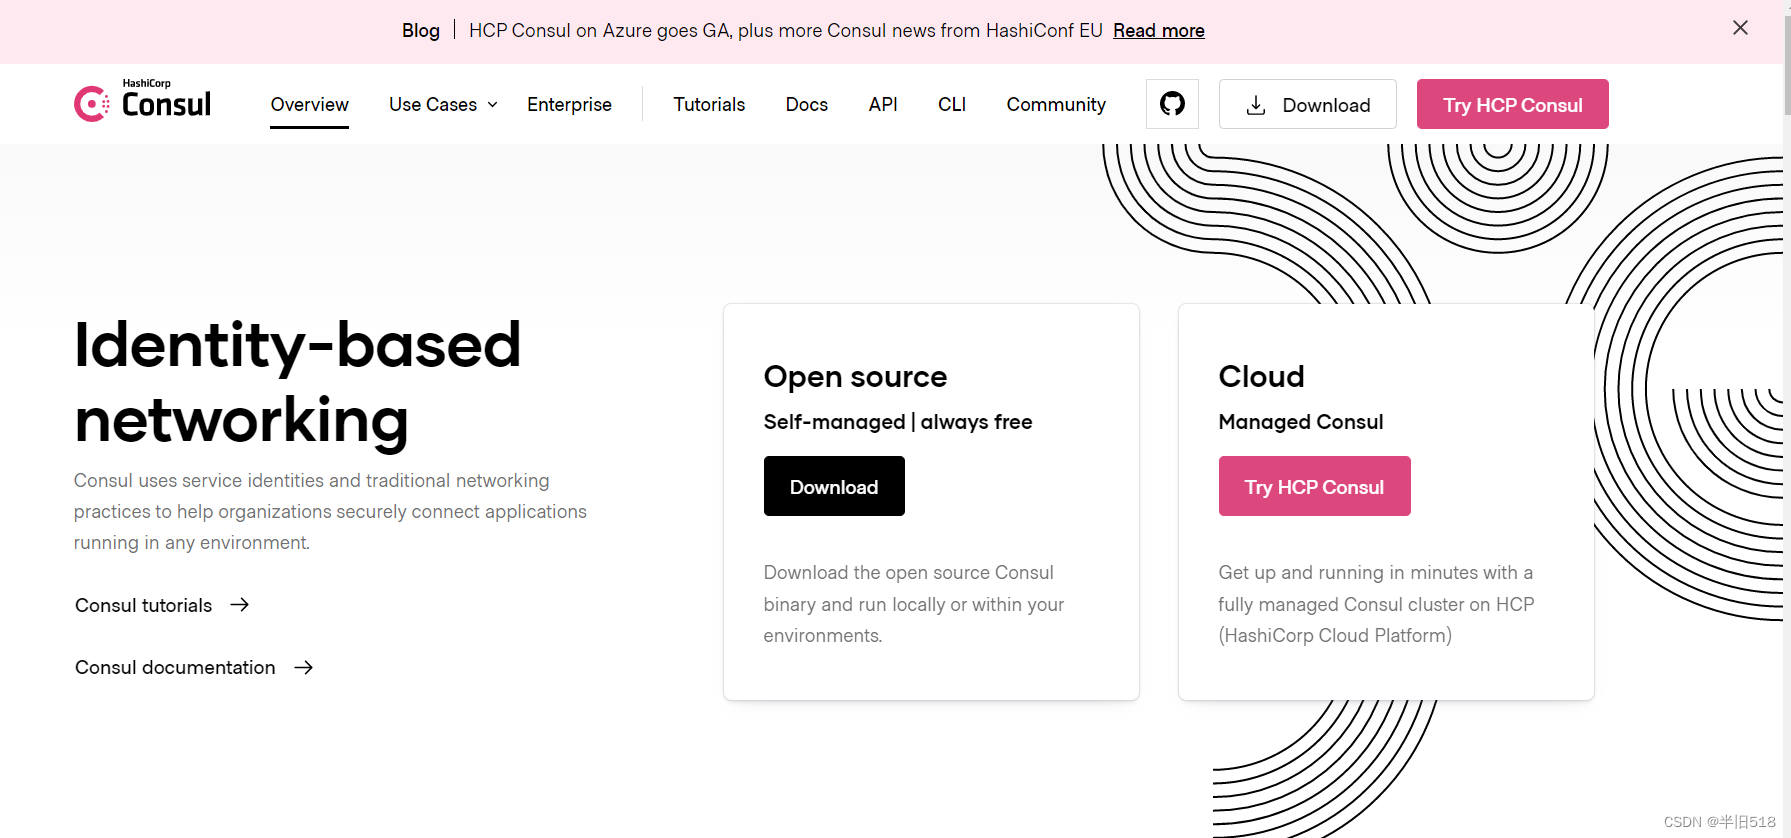
Task: Click the HashiCorp Consul logo
Action: point(142,101)
